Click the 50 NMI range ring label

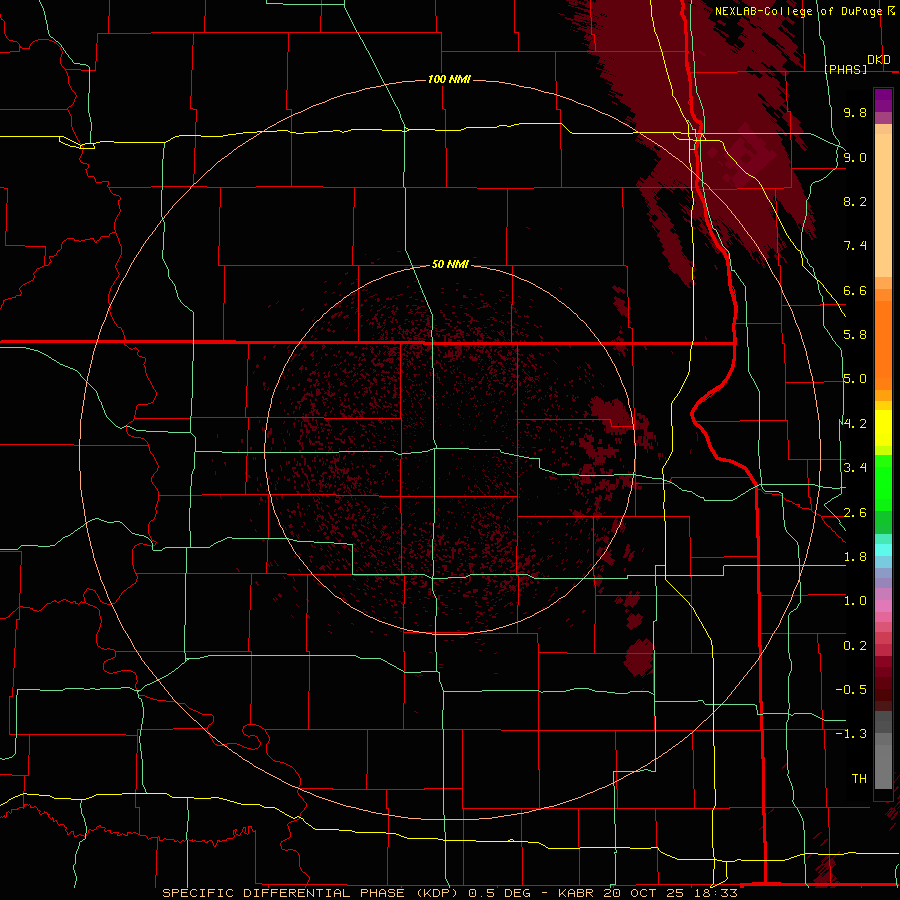click(x=451, y=264)
